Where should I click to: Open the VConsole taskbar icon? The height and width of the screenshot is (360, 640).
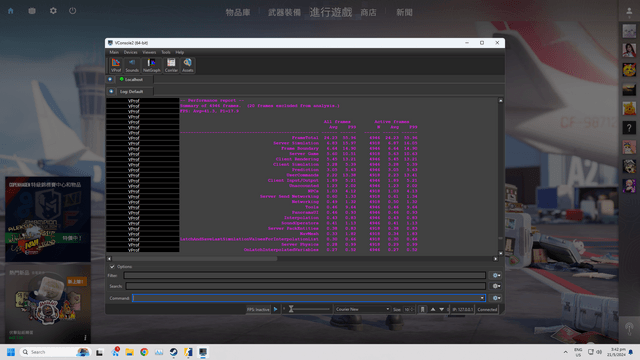[203, 352]
